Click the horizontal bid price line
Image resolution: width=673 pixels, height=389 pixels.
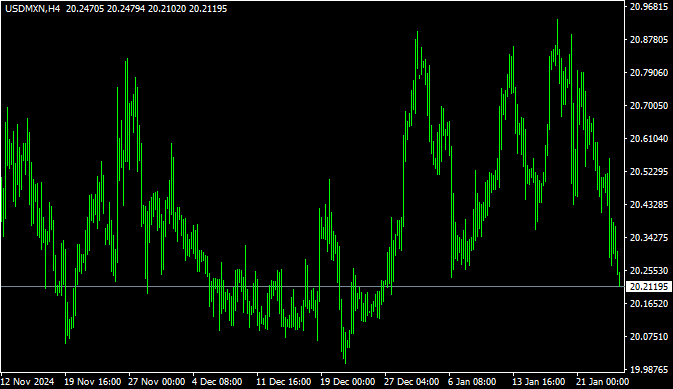coord(312,286)
